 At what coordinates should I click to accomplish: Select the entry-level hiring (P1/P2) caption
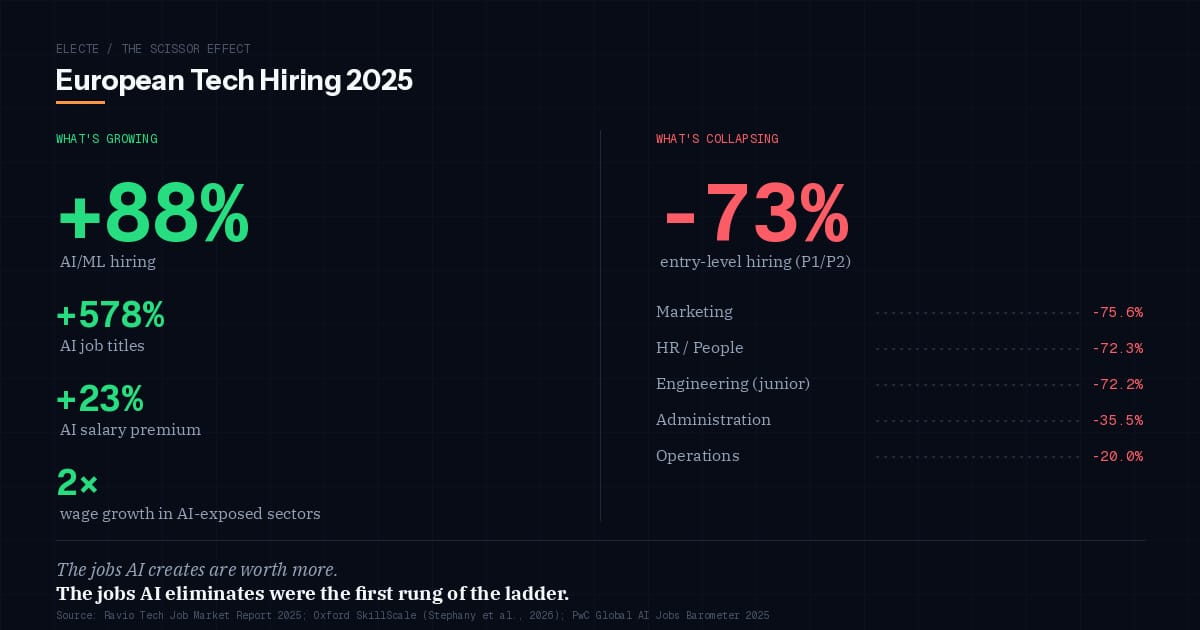755,262
